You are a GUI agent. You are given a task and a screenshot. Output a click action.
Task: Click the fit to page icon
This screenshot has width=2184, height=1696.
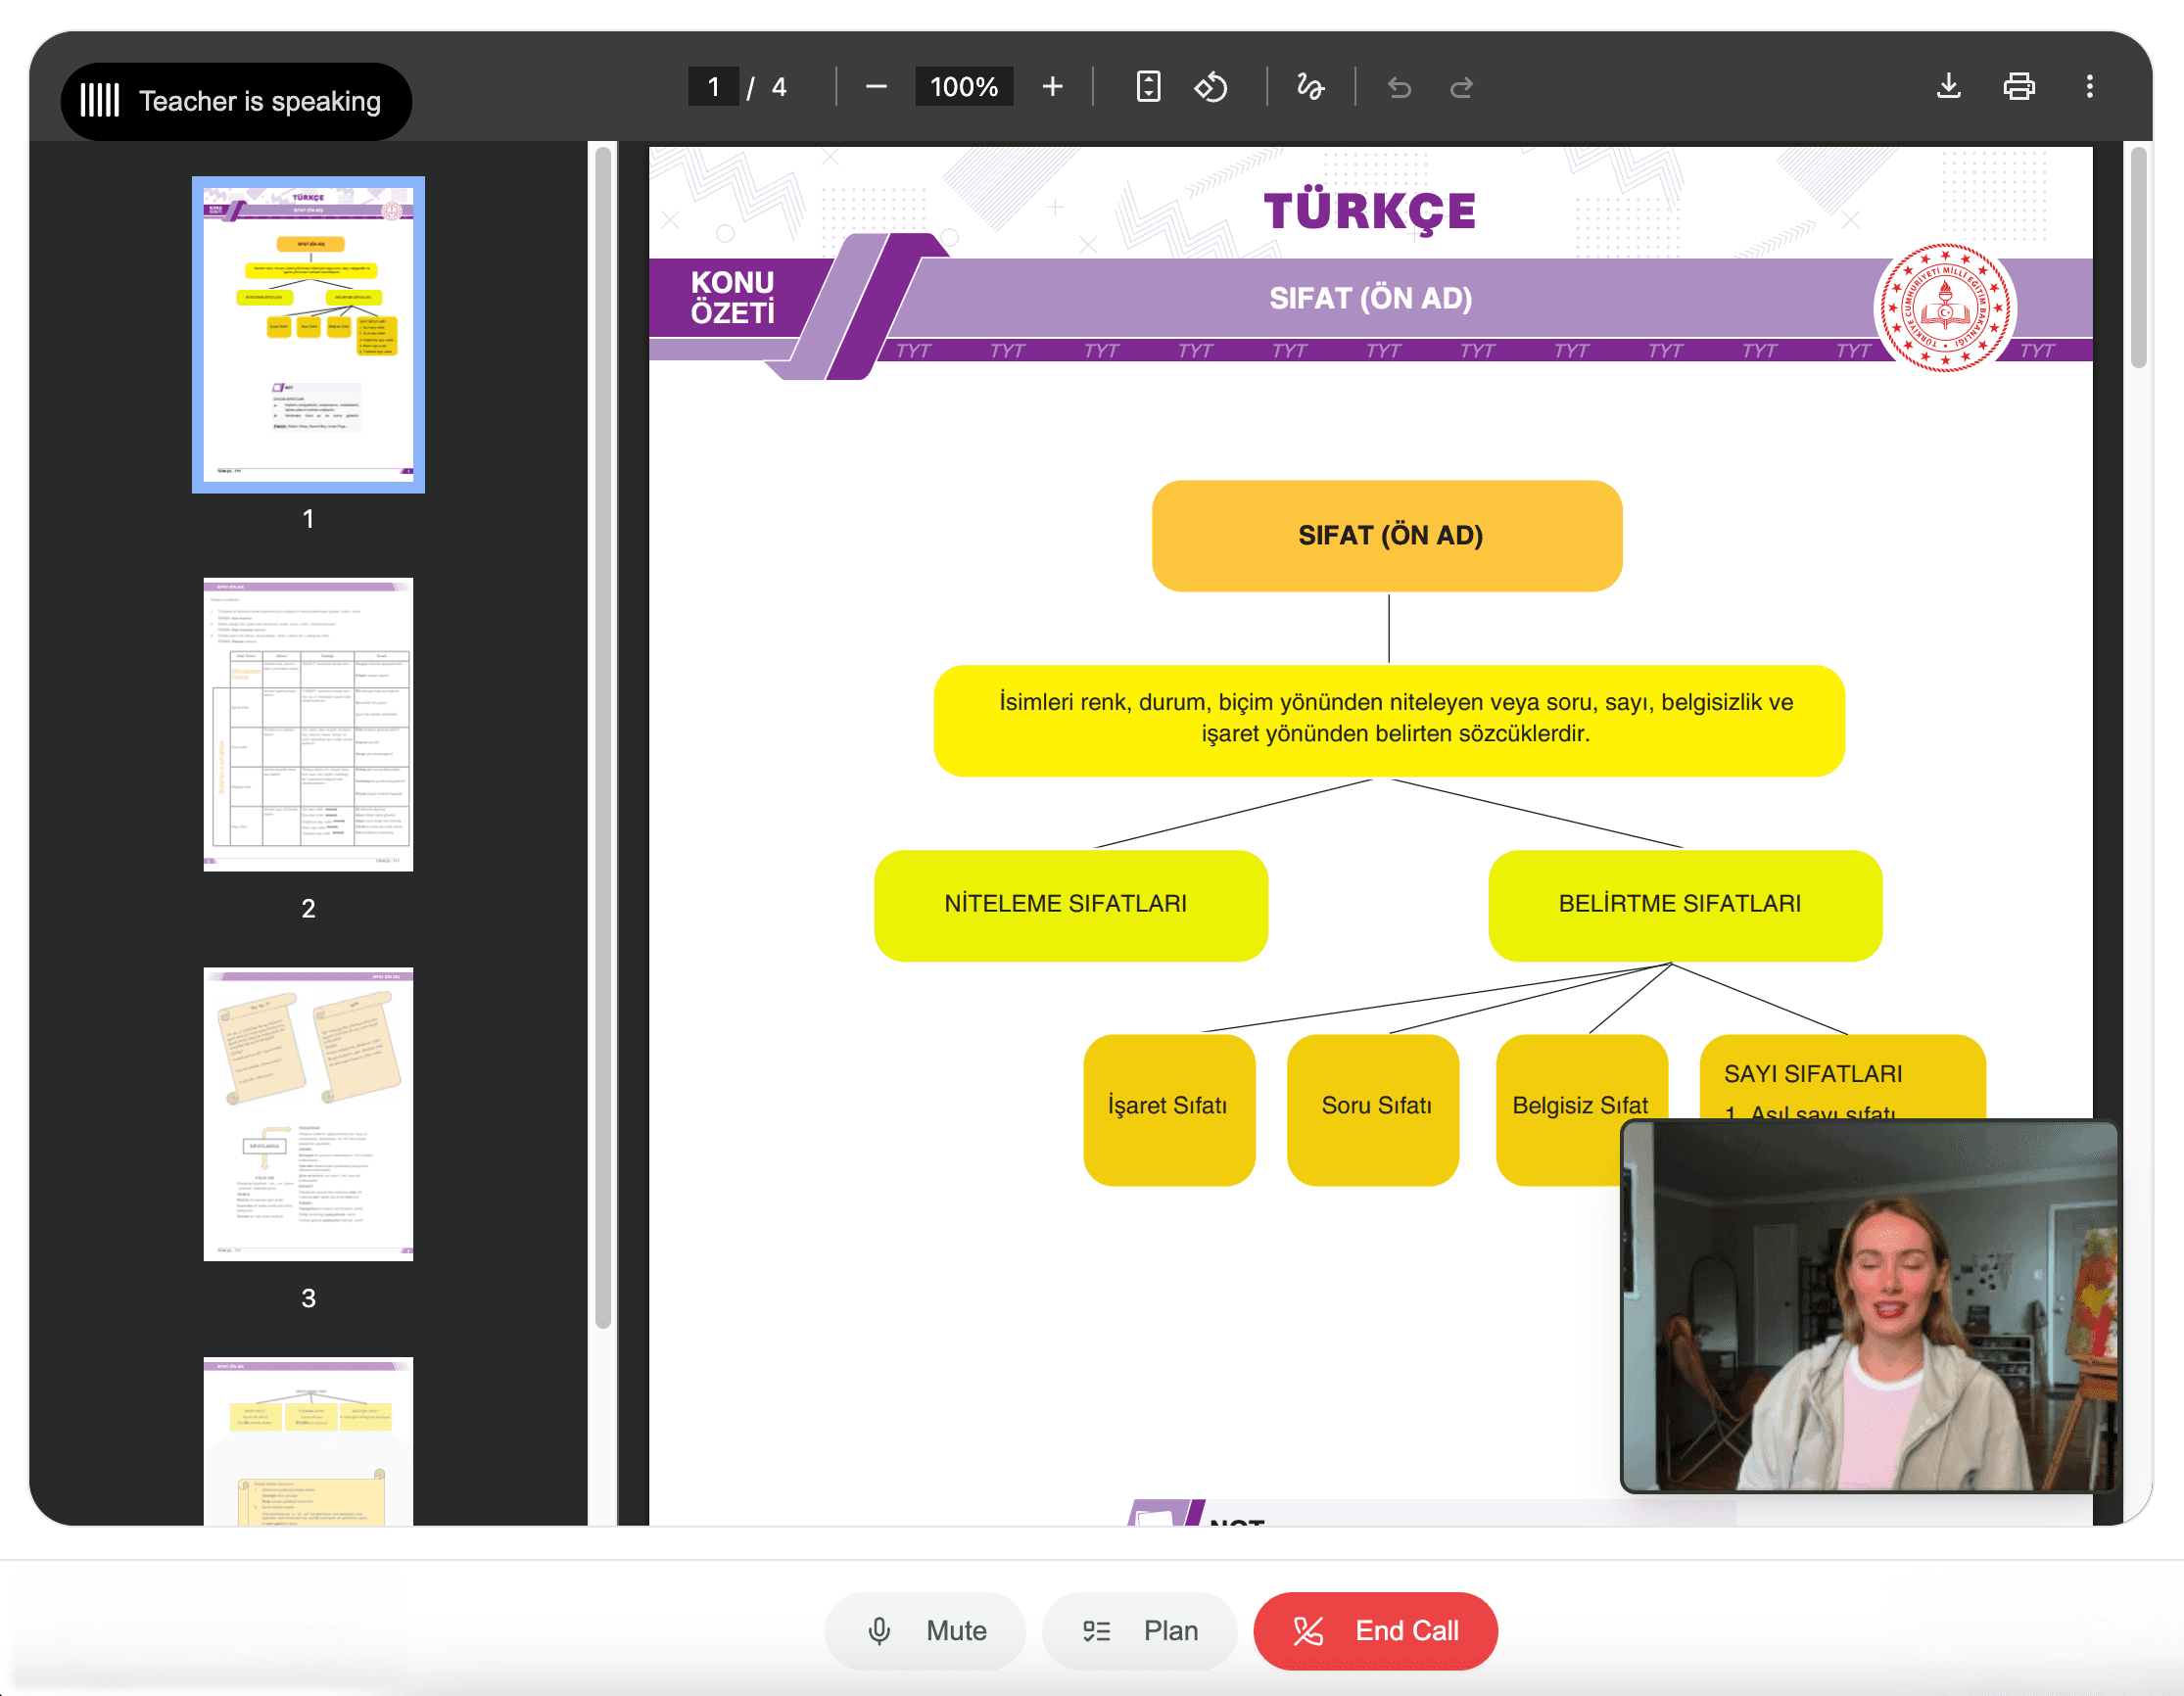1148,87
